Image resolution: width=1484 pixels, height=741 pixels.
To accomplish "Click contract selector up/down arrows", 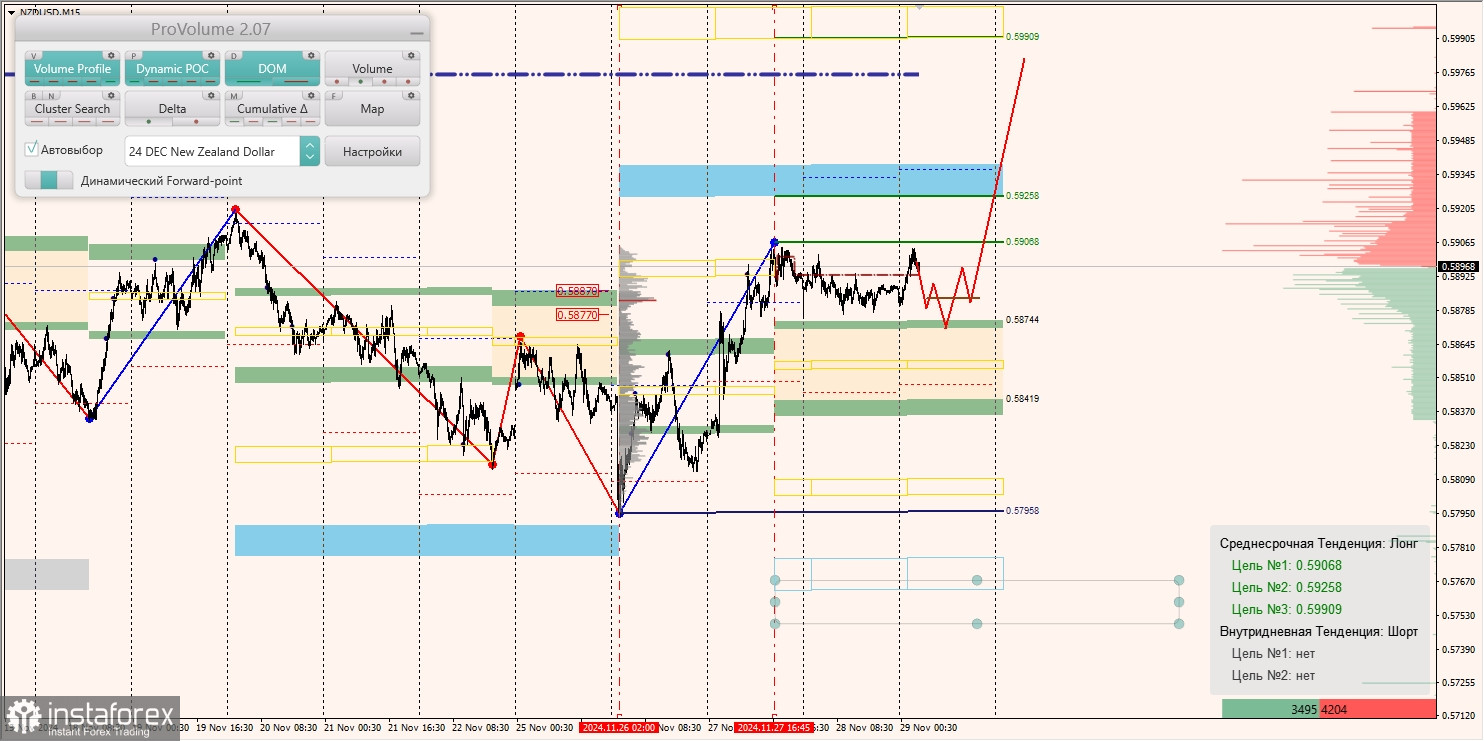I will coord(310,151).
